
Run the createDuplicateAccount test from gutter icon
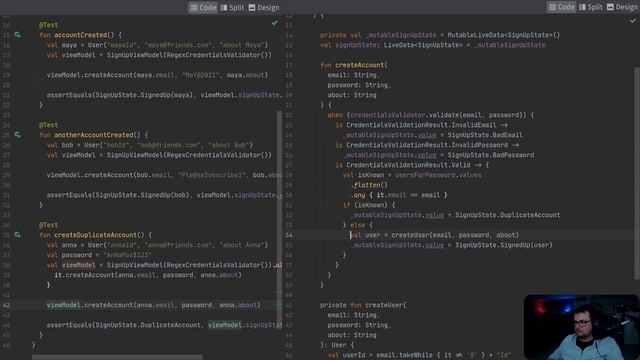[x=17, y=235]
